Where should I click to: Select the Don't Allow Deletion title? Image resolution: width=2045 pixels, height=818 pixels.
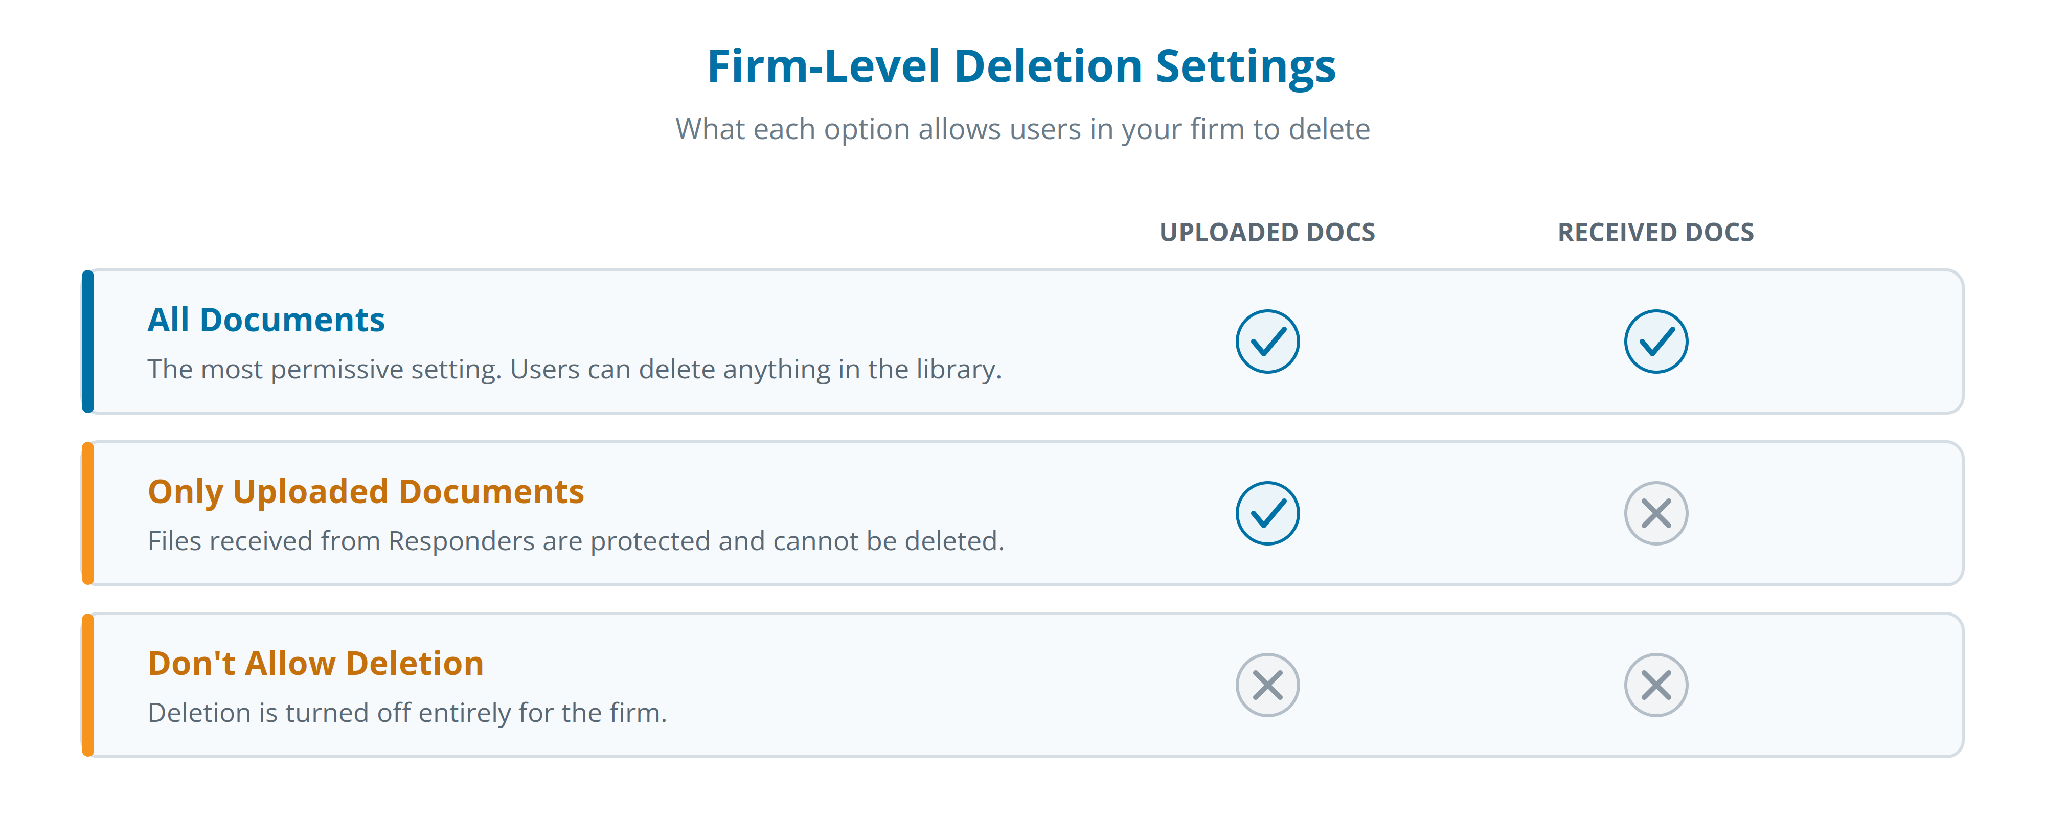point(316,664)
